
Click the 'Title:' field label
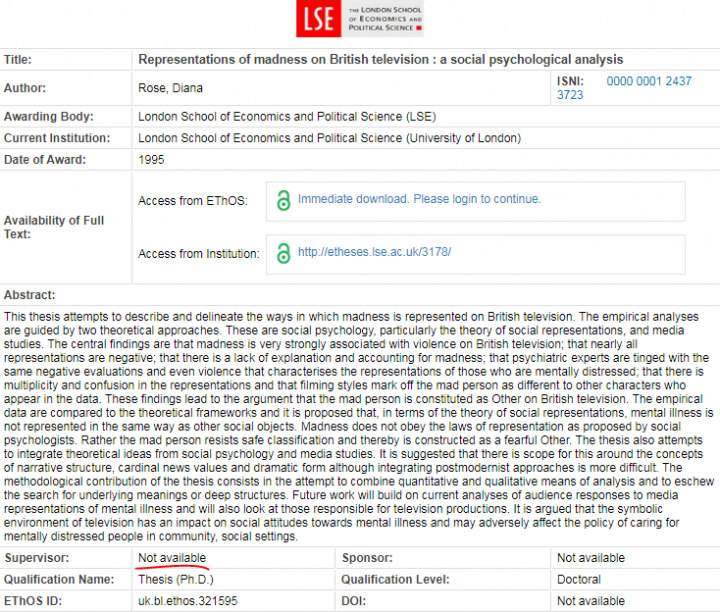tap(18, 59)
